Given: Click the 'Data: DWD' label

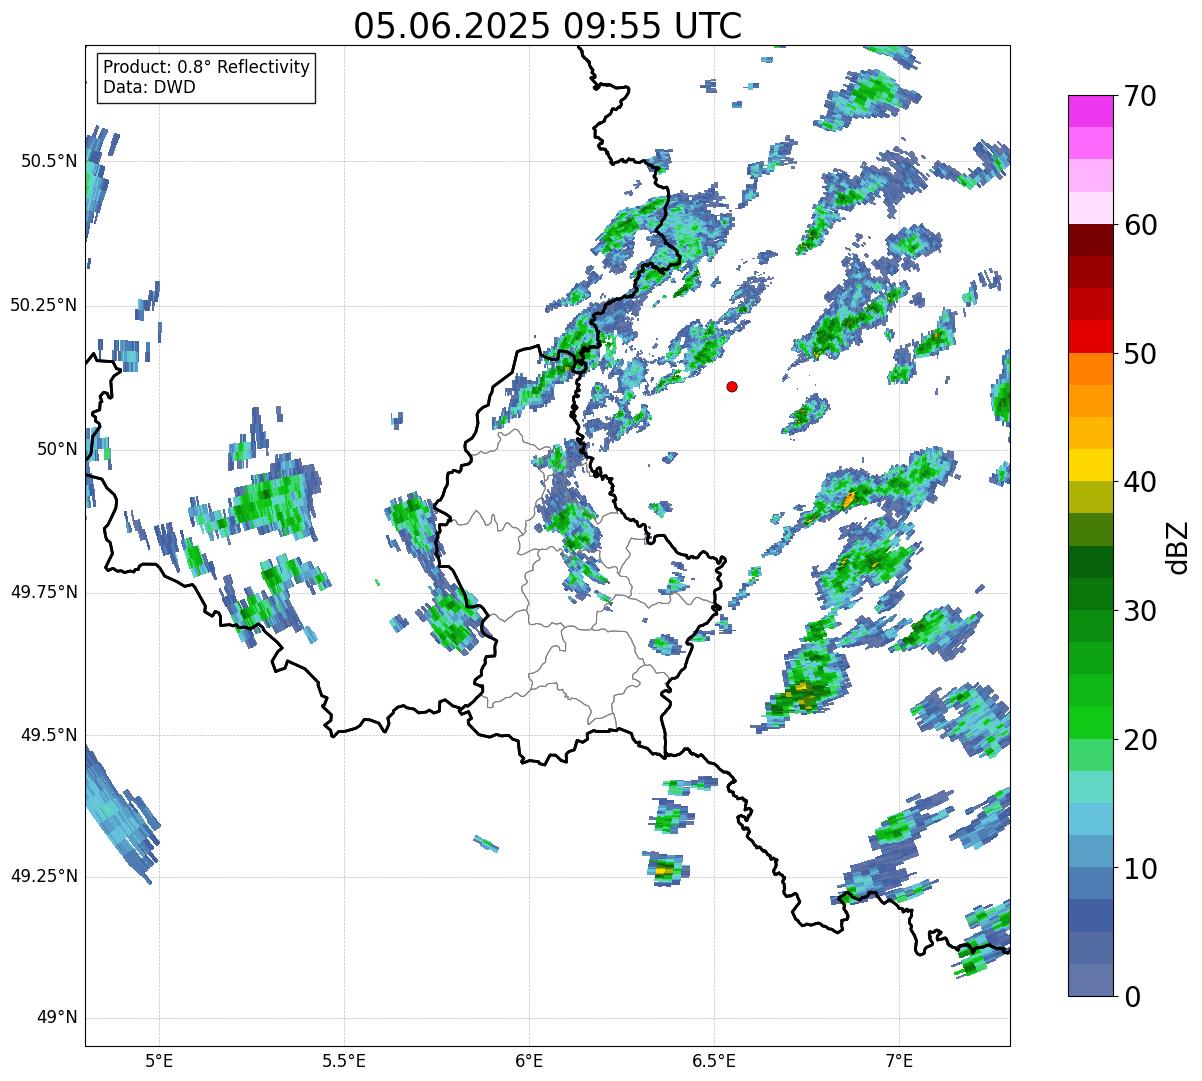Looking at the screenshot, I should tap(150, 87).
